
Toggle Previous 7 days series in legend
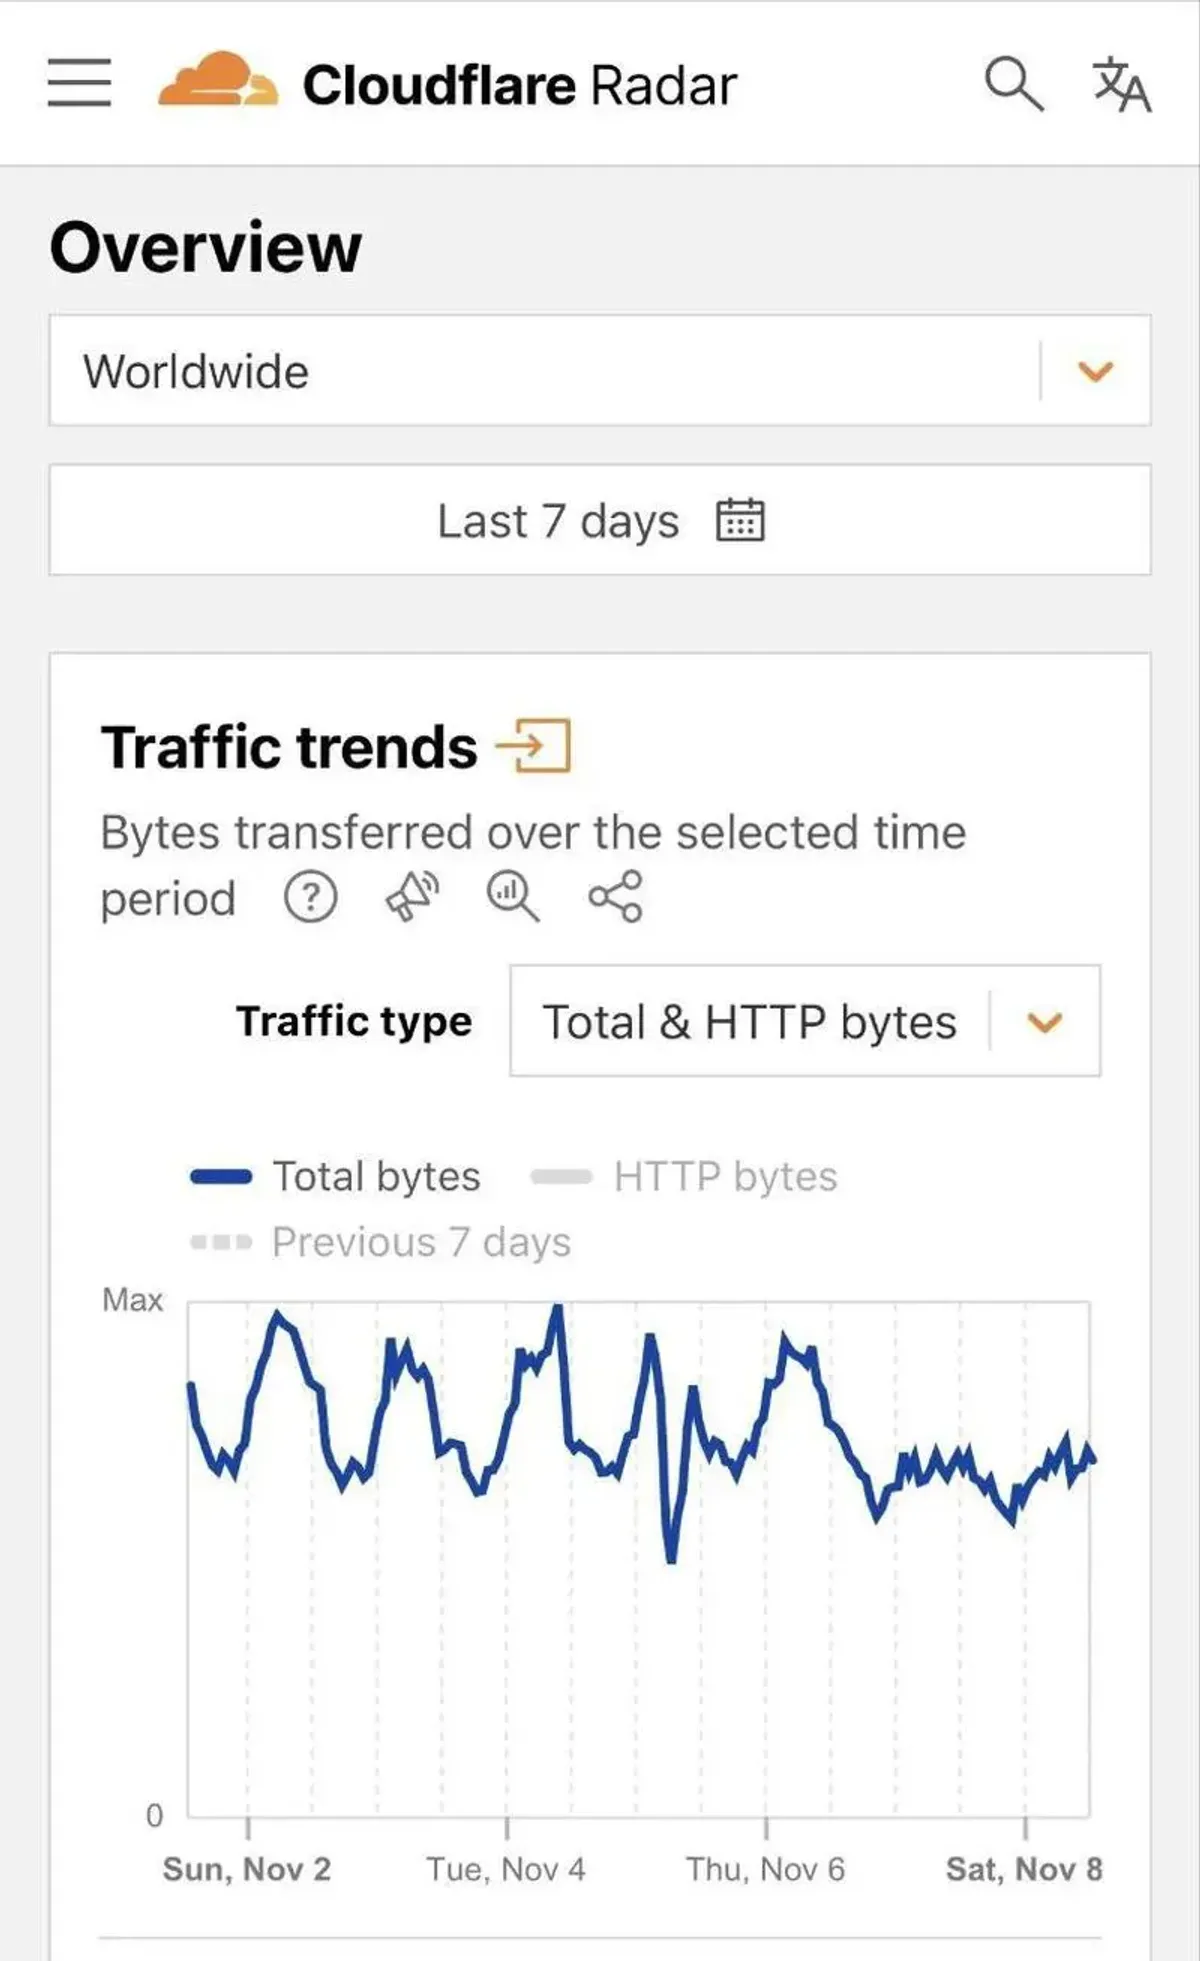point(381,1243)
